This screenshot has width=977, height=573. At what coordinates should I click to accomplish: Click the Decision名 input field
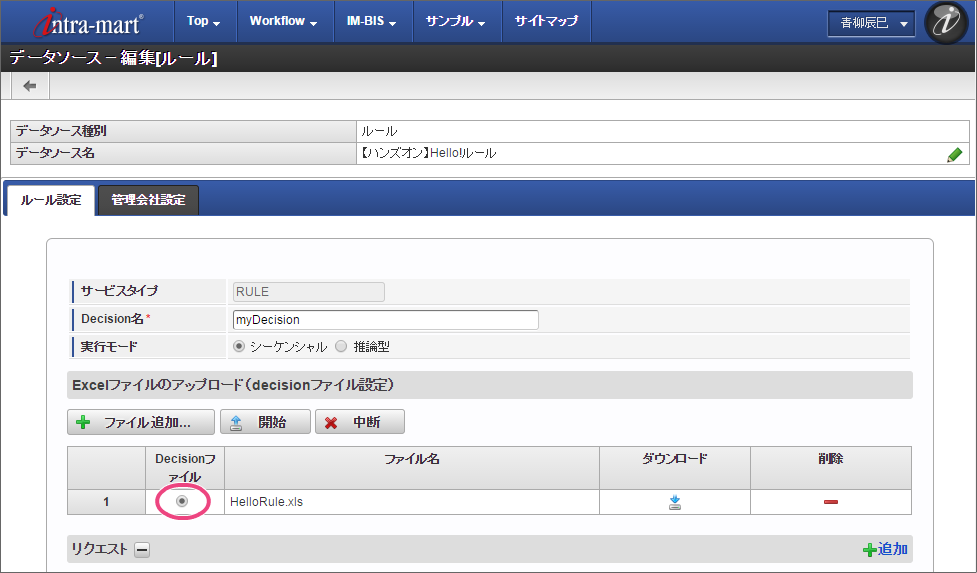[x=385, y=320]
